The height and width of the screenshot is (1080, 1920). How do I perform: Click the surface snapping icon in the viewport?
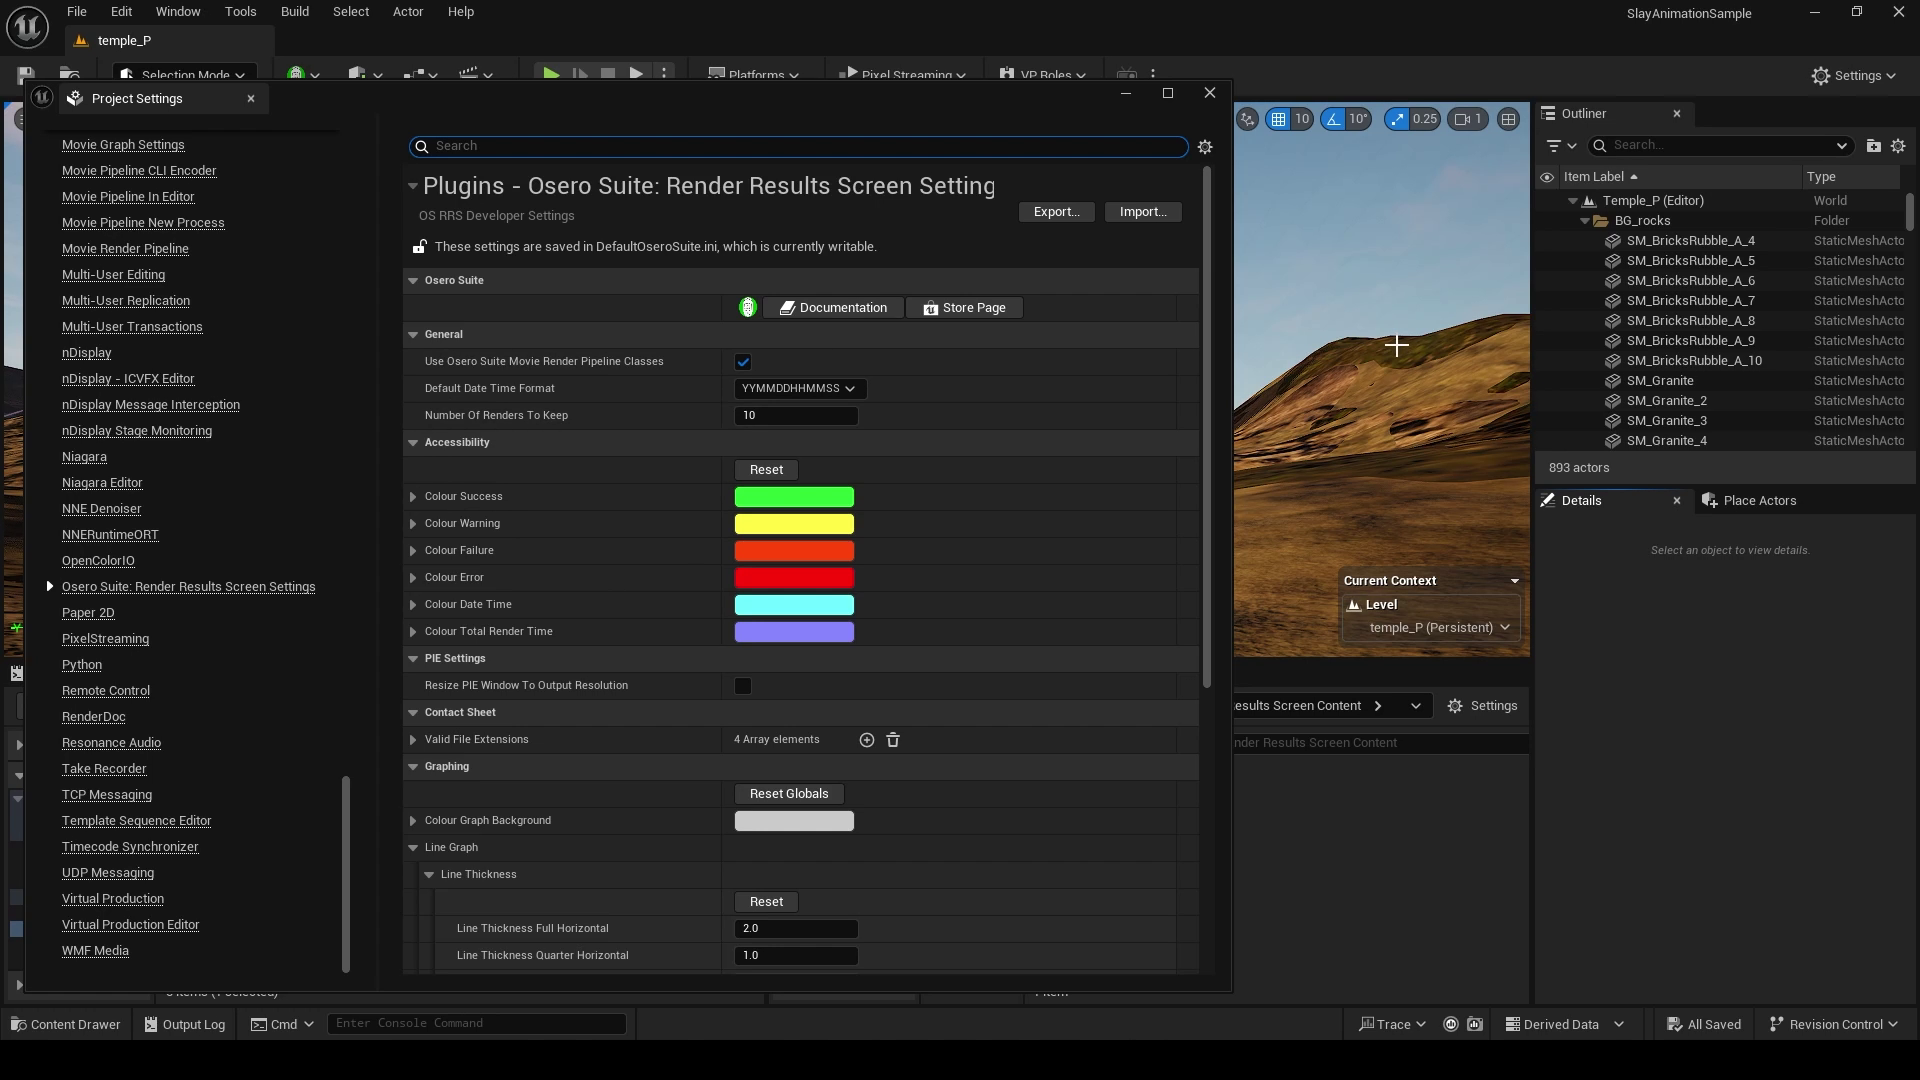[1247, 119]
